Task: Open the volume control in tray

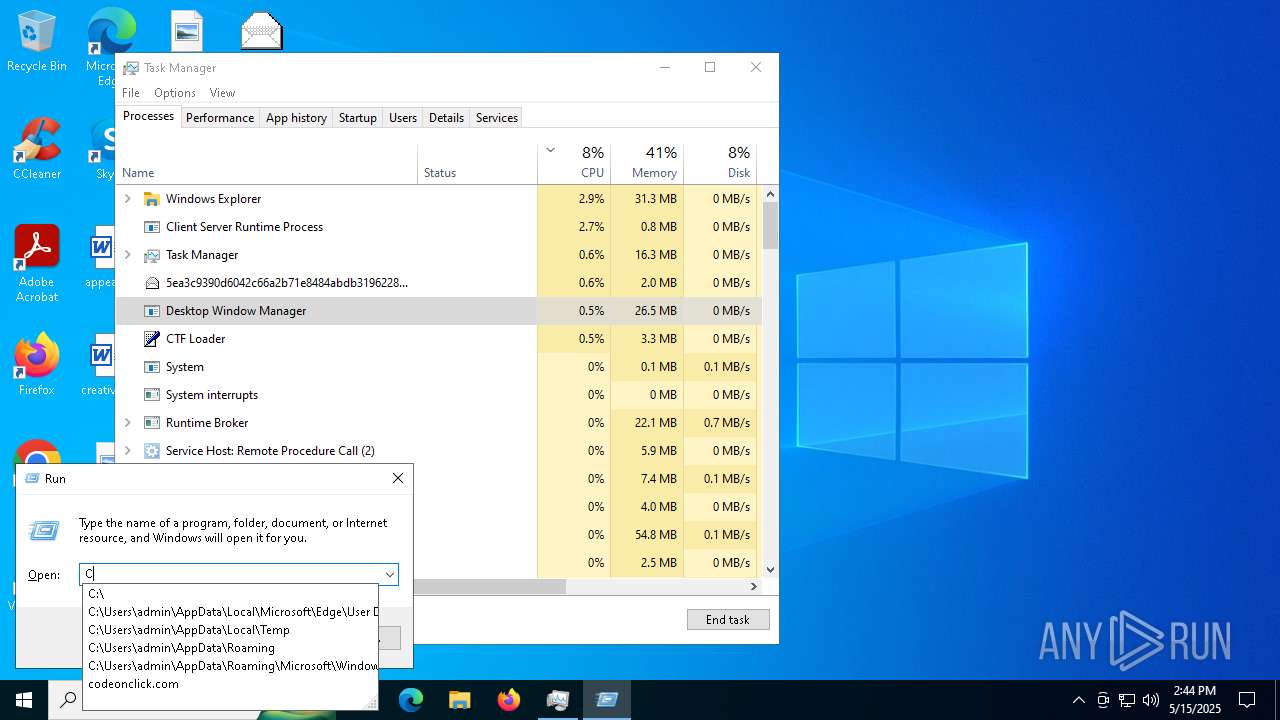Action: (1151, 700)
